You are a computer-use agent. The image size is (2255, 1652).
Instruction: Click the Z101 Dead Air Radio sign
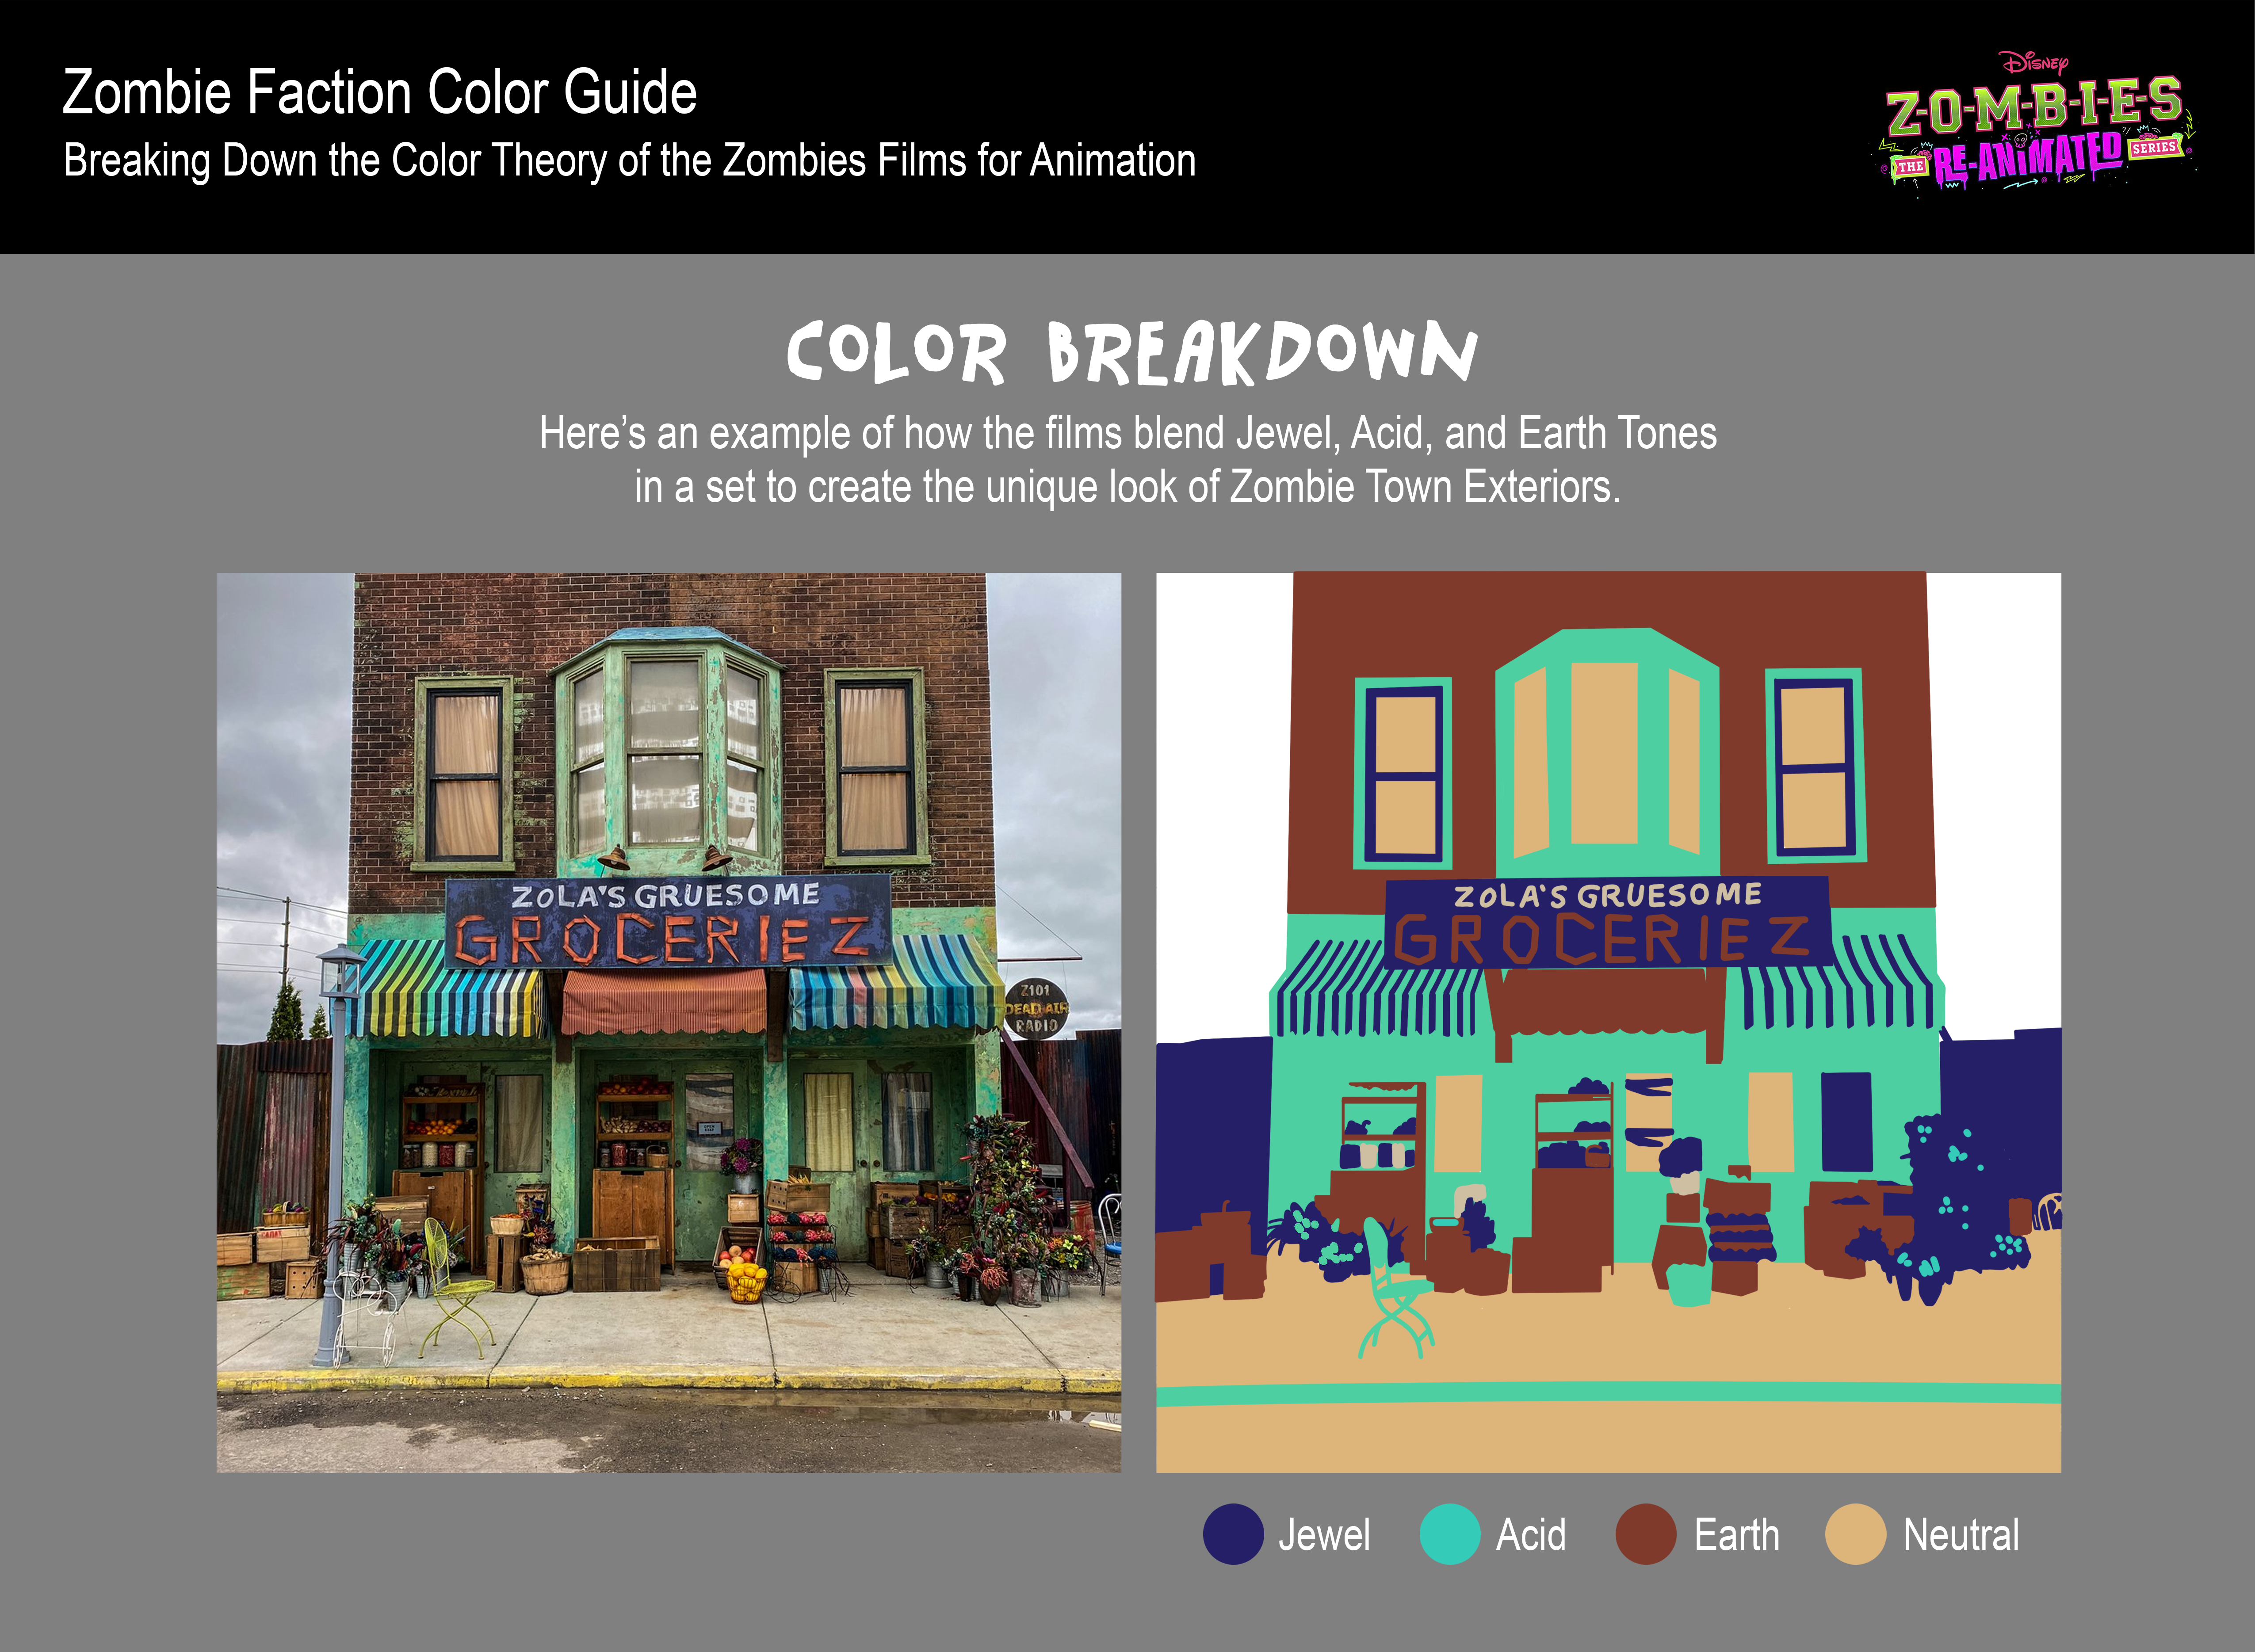[x=1036, y=1008]
